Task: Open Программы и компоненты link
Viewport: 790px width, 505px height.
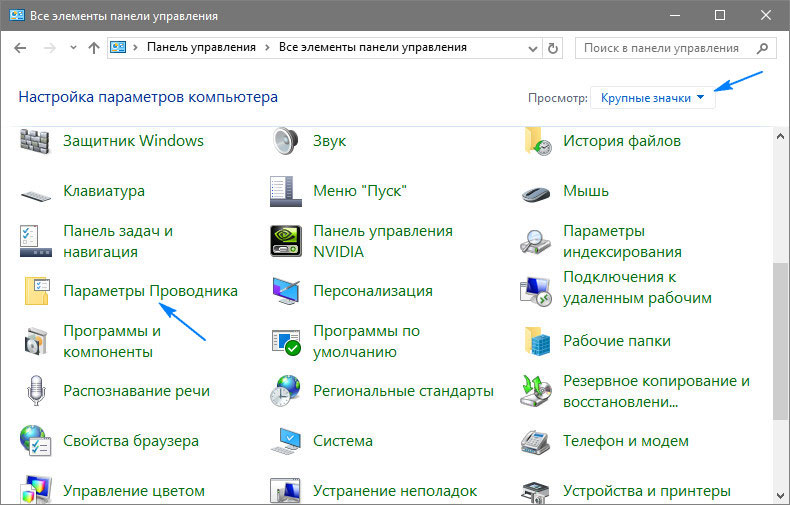Action: point(111,341)
